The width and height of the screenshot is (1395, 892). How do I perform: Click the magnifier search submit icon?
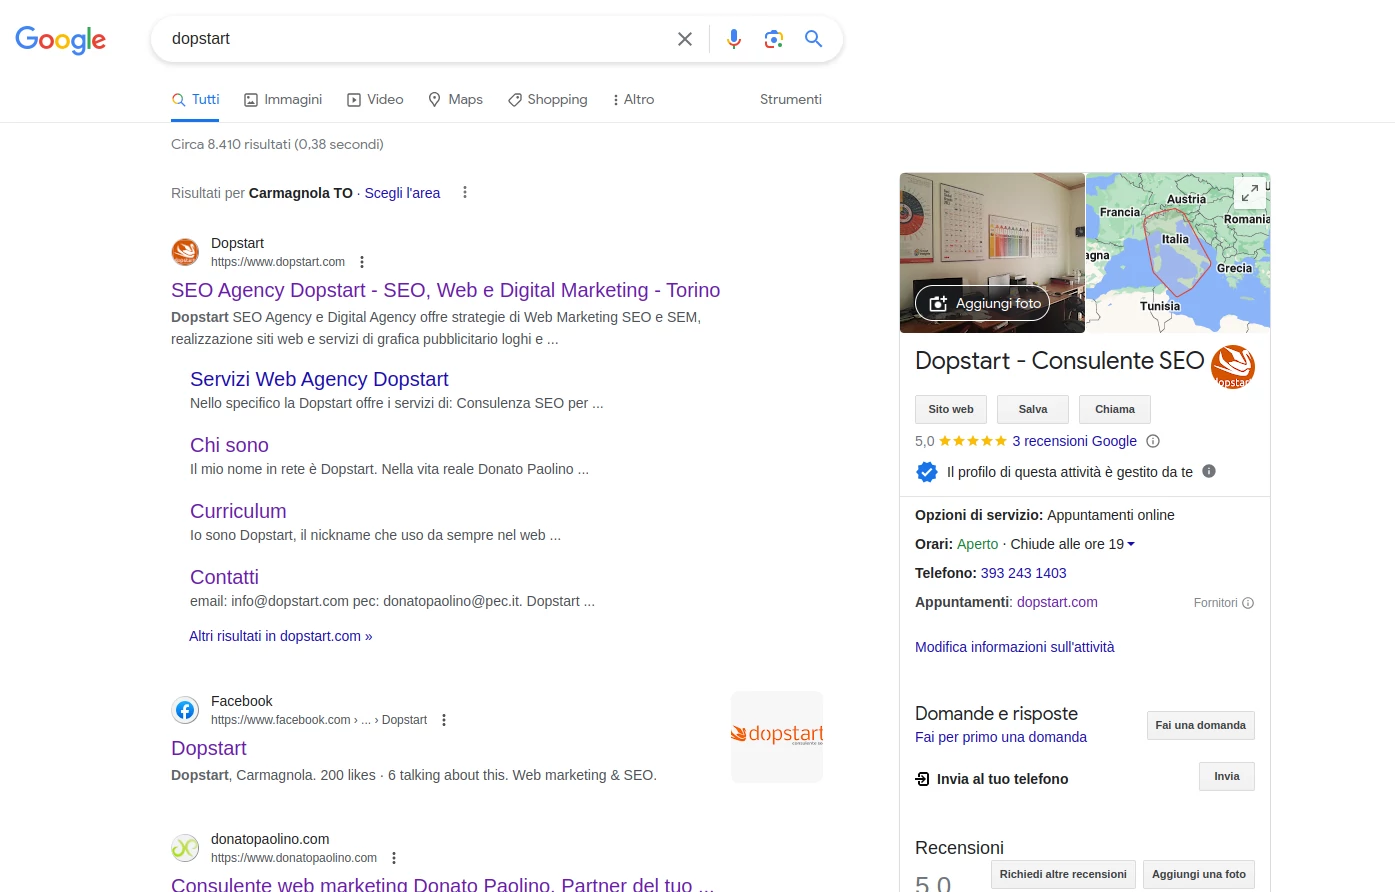coord(814,39)
